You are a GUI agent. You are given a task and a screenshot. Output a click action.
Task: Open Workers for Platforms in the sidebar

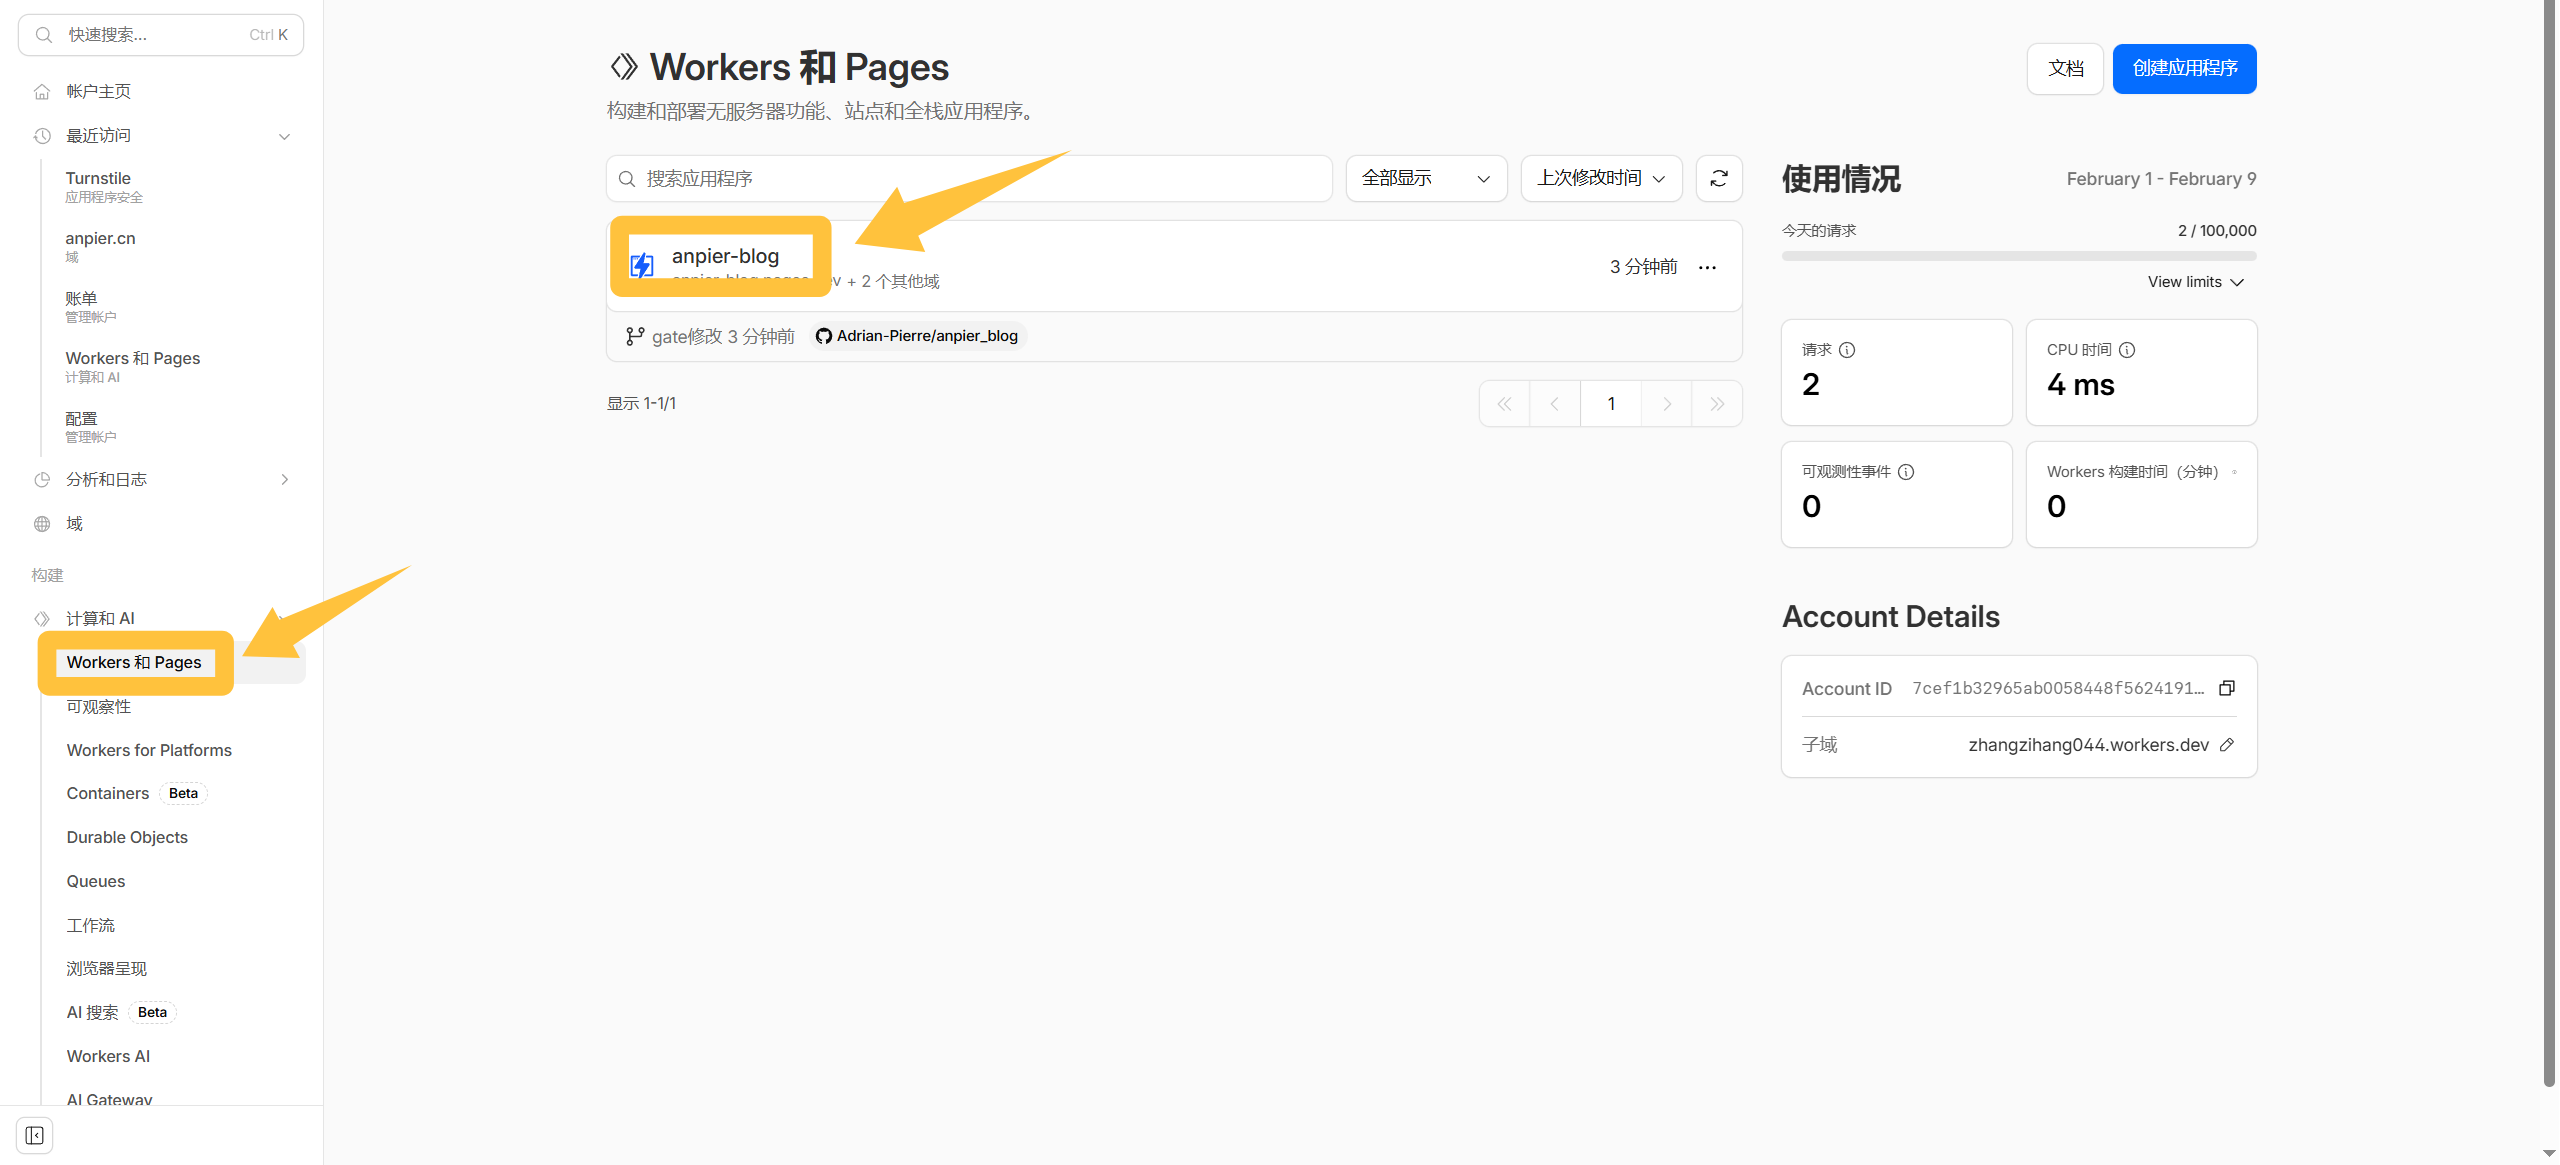click(x=149, y=750)
